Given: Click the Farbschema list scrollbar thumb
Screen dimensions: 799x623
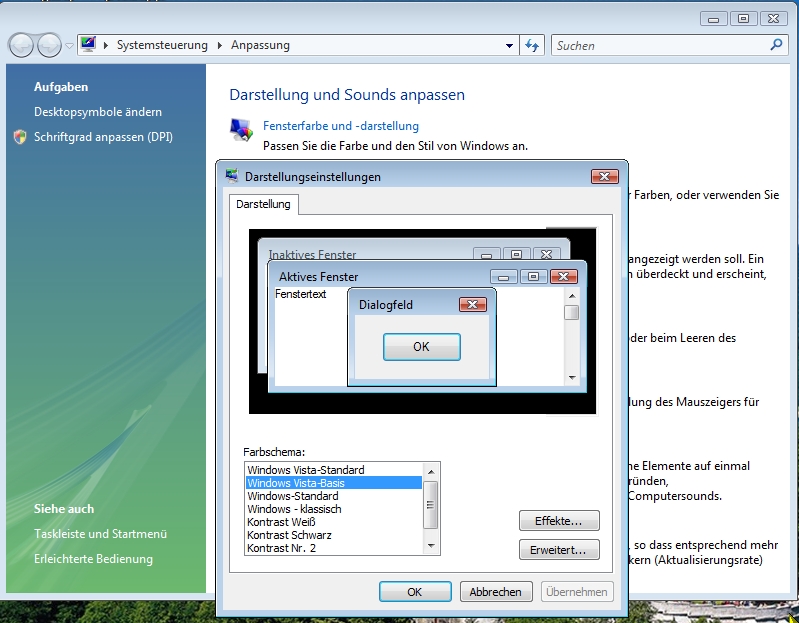Looking at the screenshot, I should (x=431, y=505).
